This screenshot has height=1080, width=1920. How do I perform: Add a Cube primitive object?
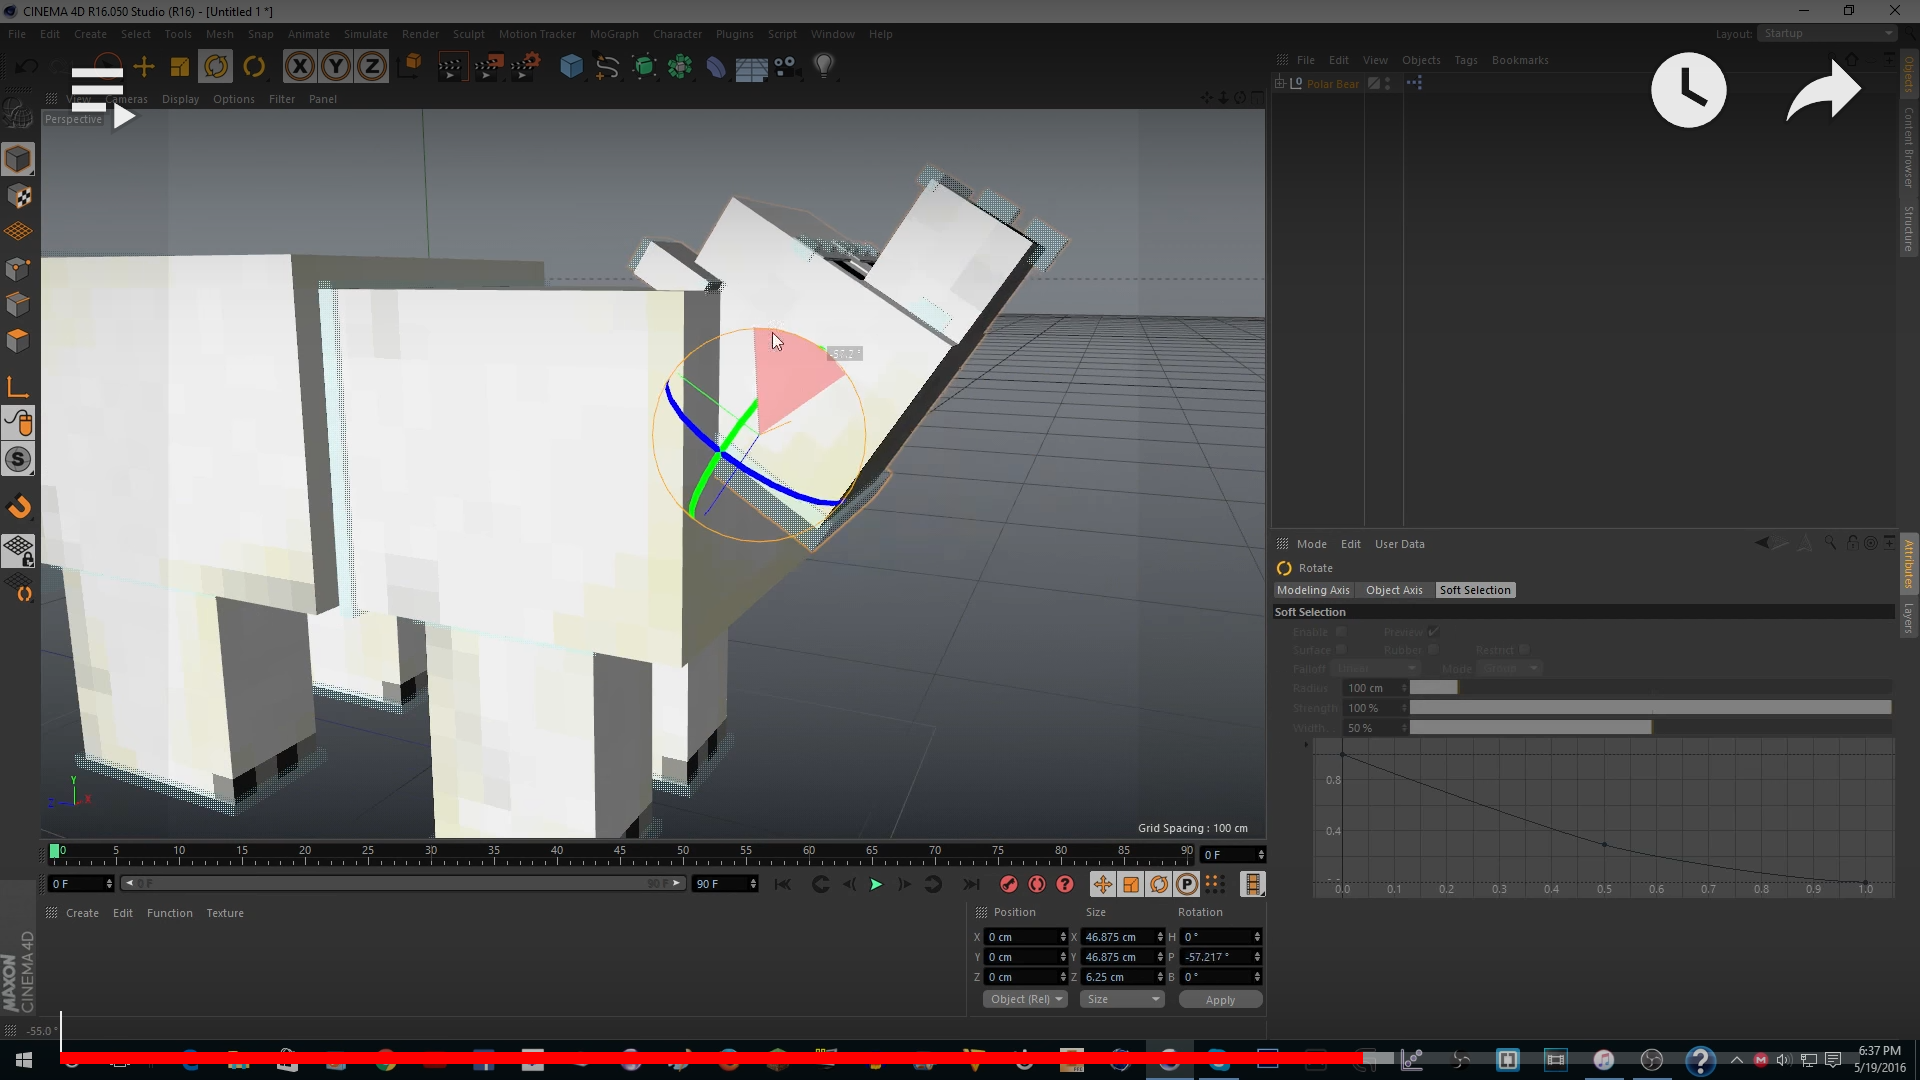[x=571, y=67]
